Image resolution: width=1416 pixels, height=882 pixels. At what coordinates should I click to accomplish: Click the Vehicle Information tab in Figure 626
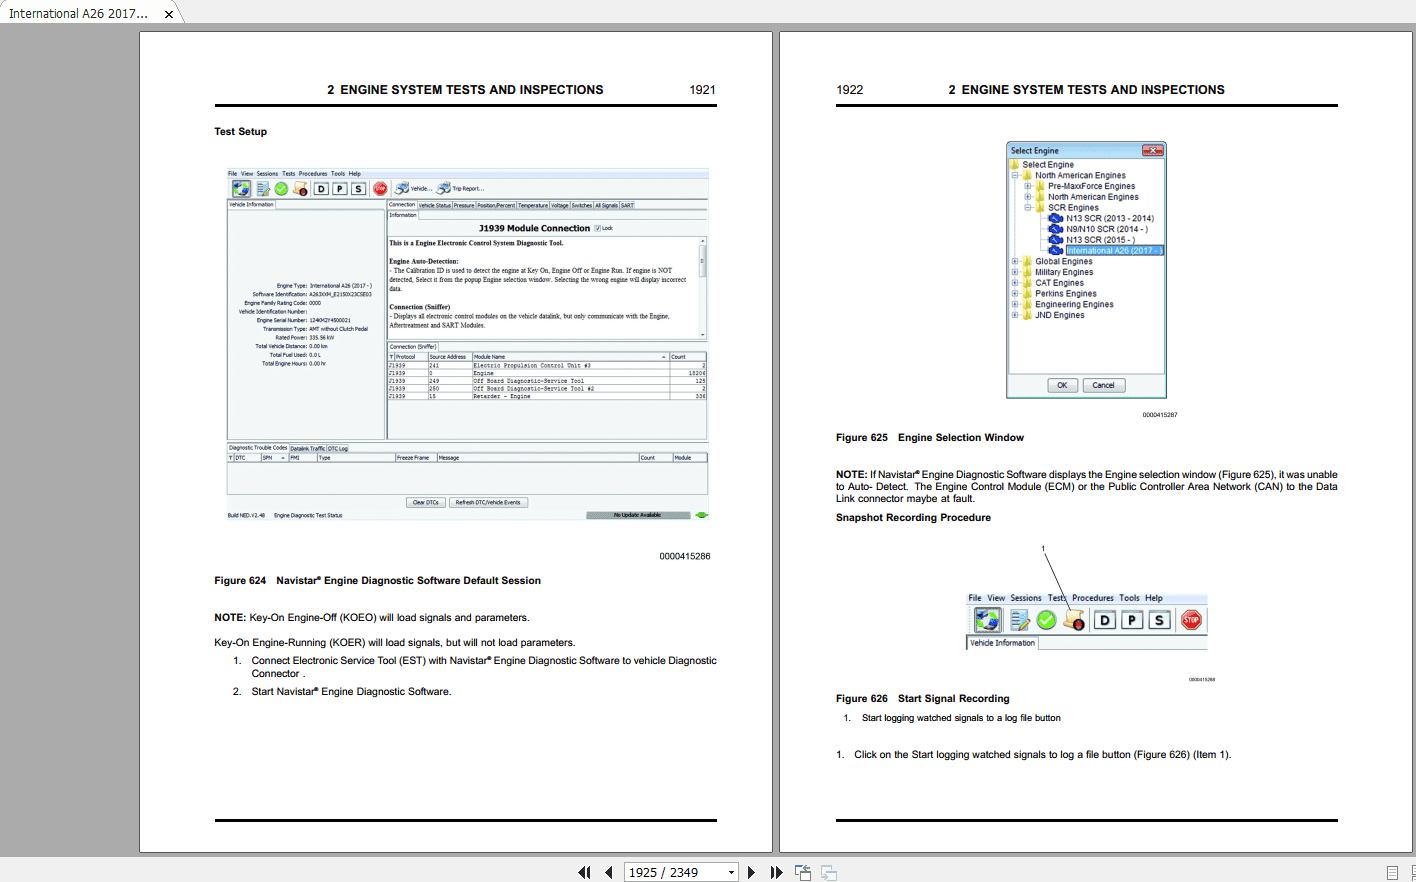point(1002,643)
